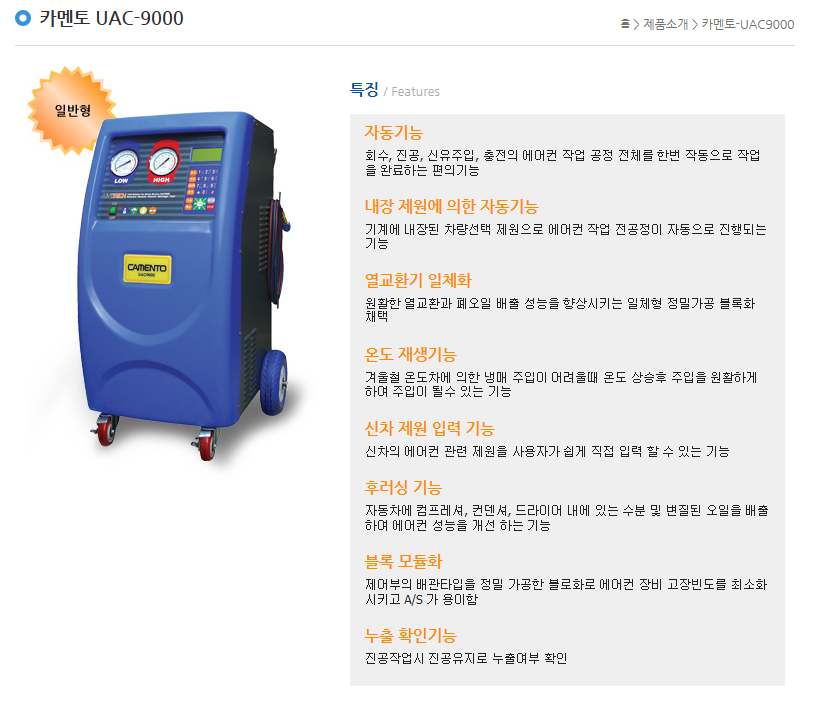This screenshot has width=814, height=706.
Task: Click the 온도 재생기능 heading
Action: [x=410, y=355]
